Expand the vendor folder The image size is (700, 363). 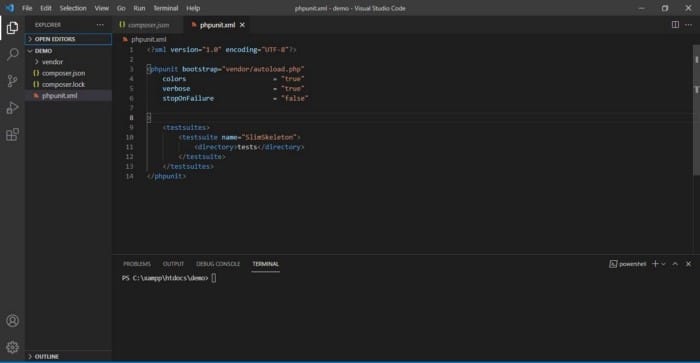pos(68,62)
